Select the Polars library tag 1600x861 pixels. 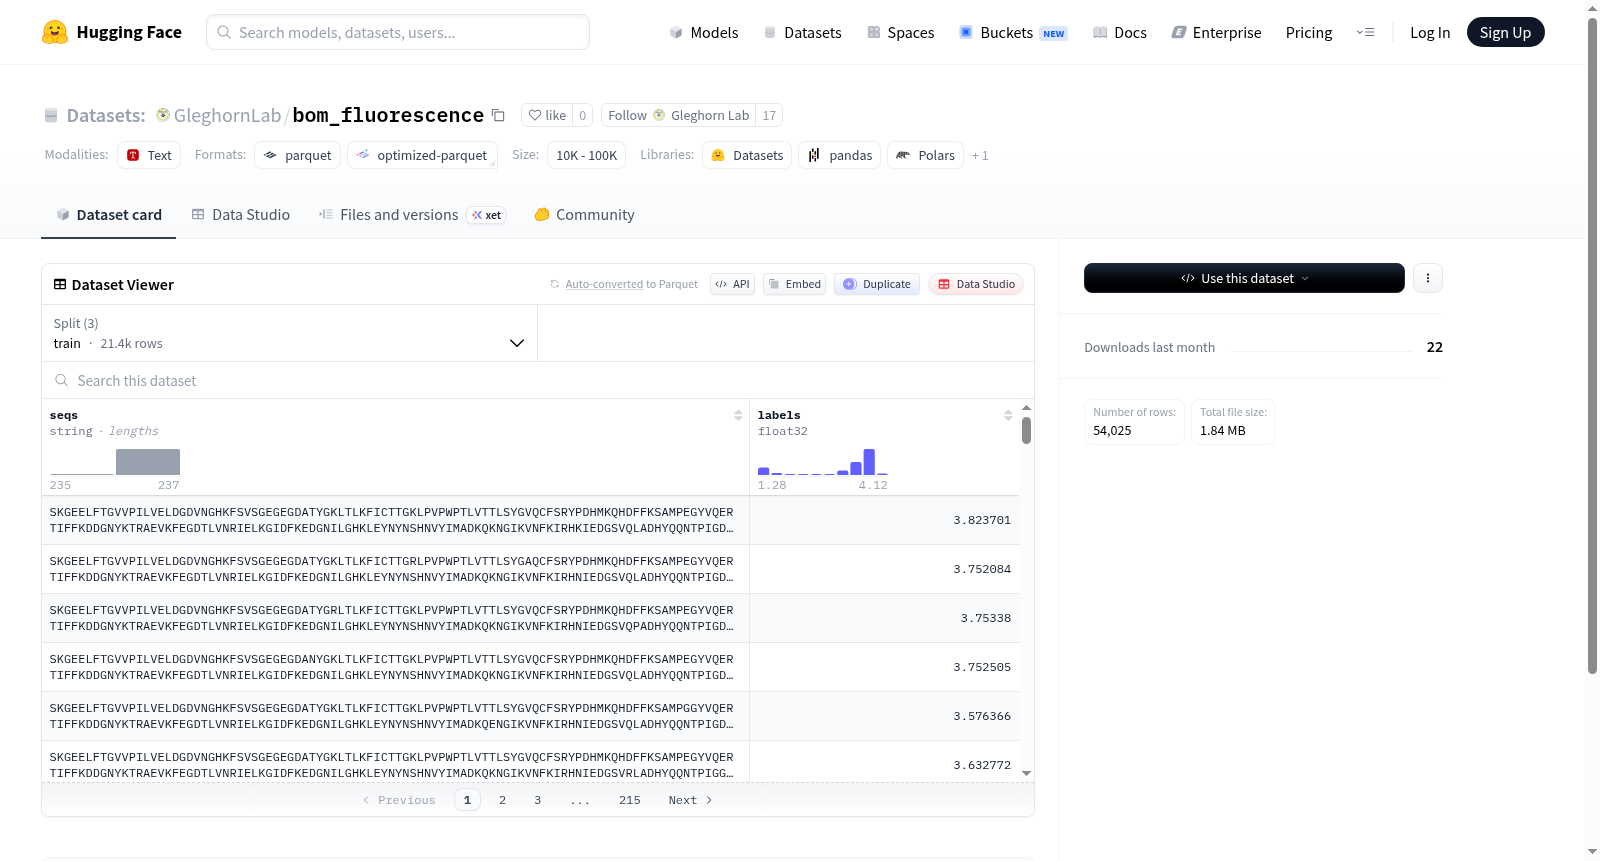(x=926, y=155)
